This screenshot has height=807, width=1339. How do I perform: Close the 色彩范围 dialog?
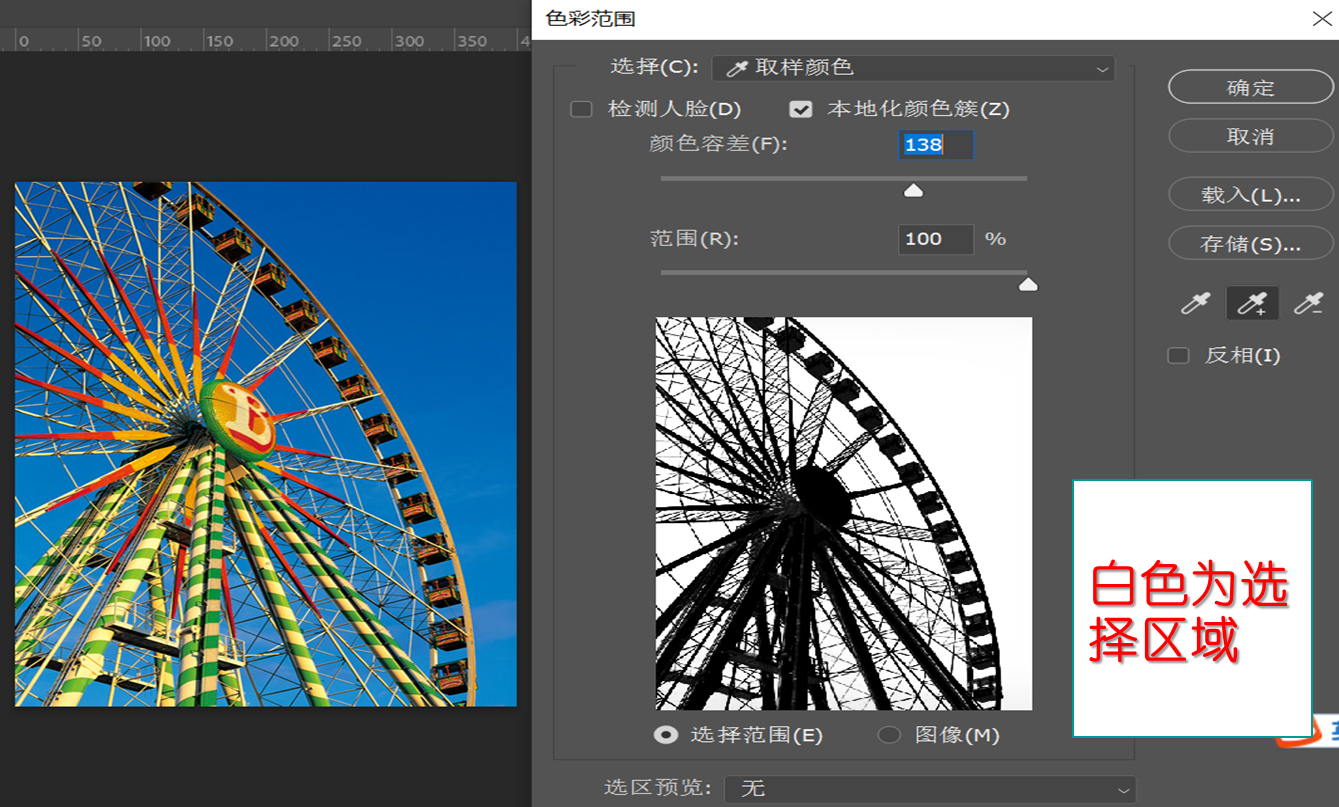coord(1321,18)
